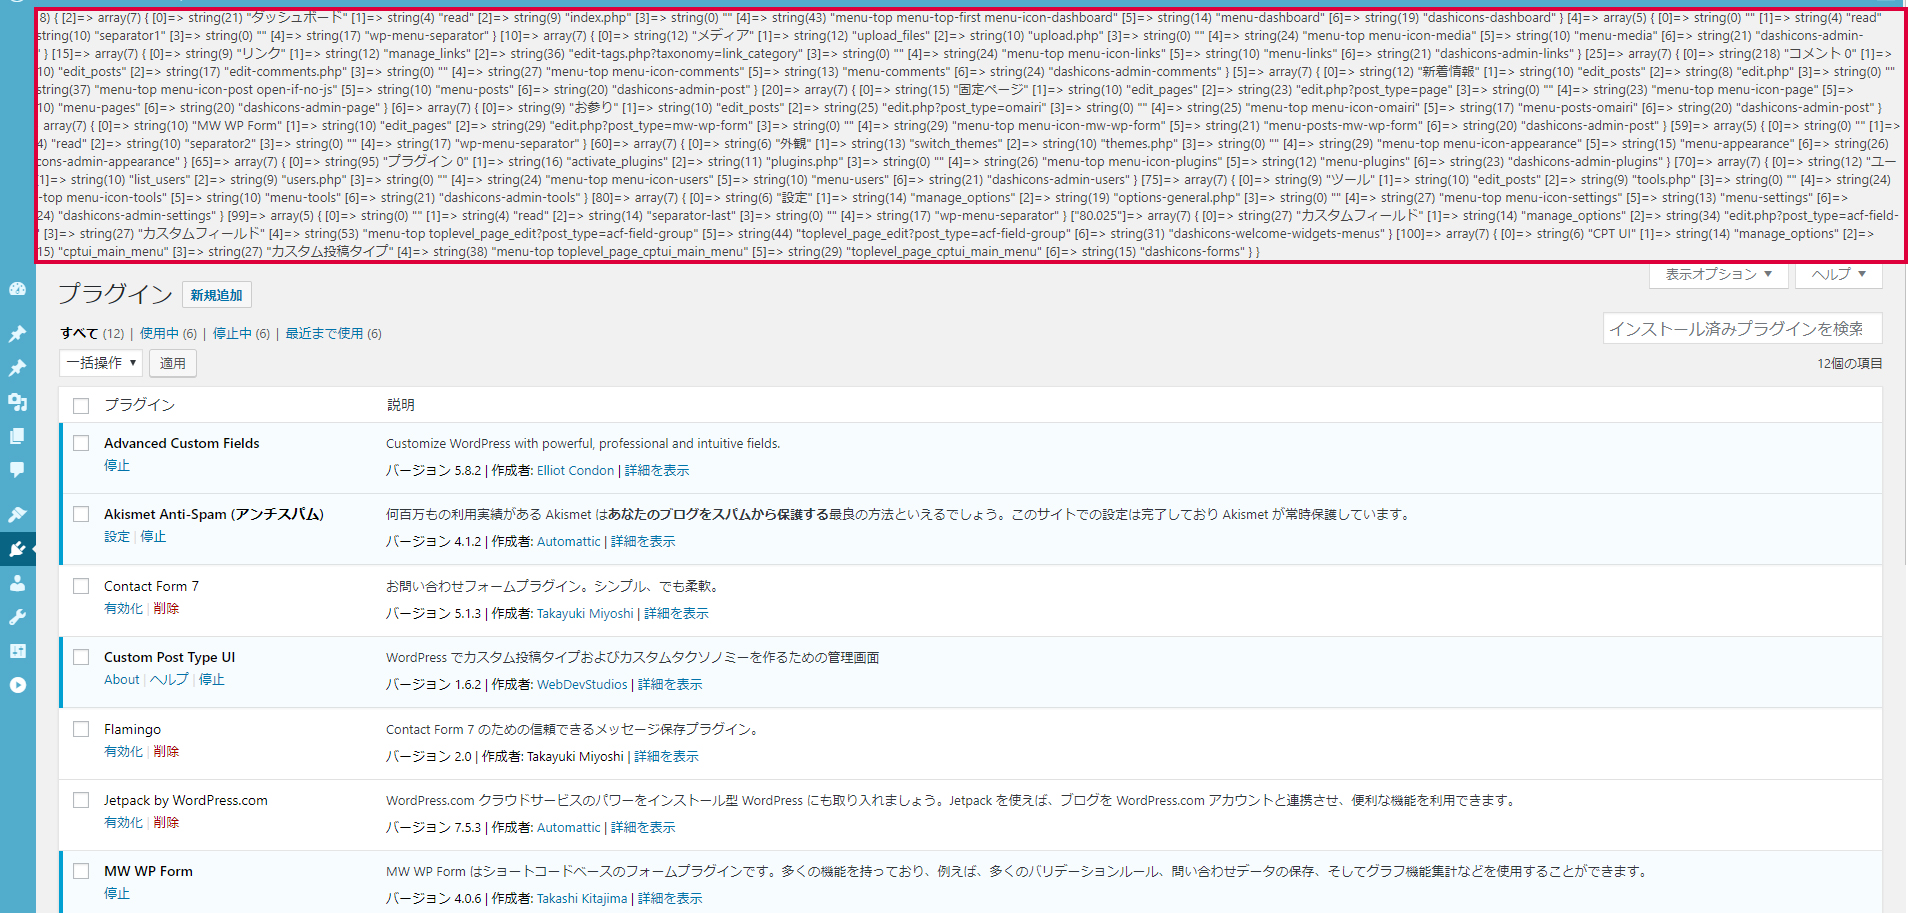Filter plugins by 最近まで使用 (6)
Viewport: 1908px width, 913px height.
pyautogui.click(x=333, y=333)
